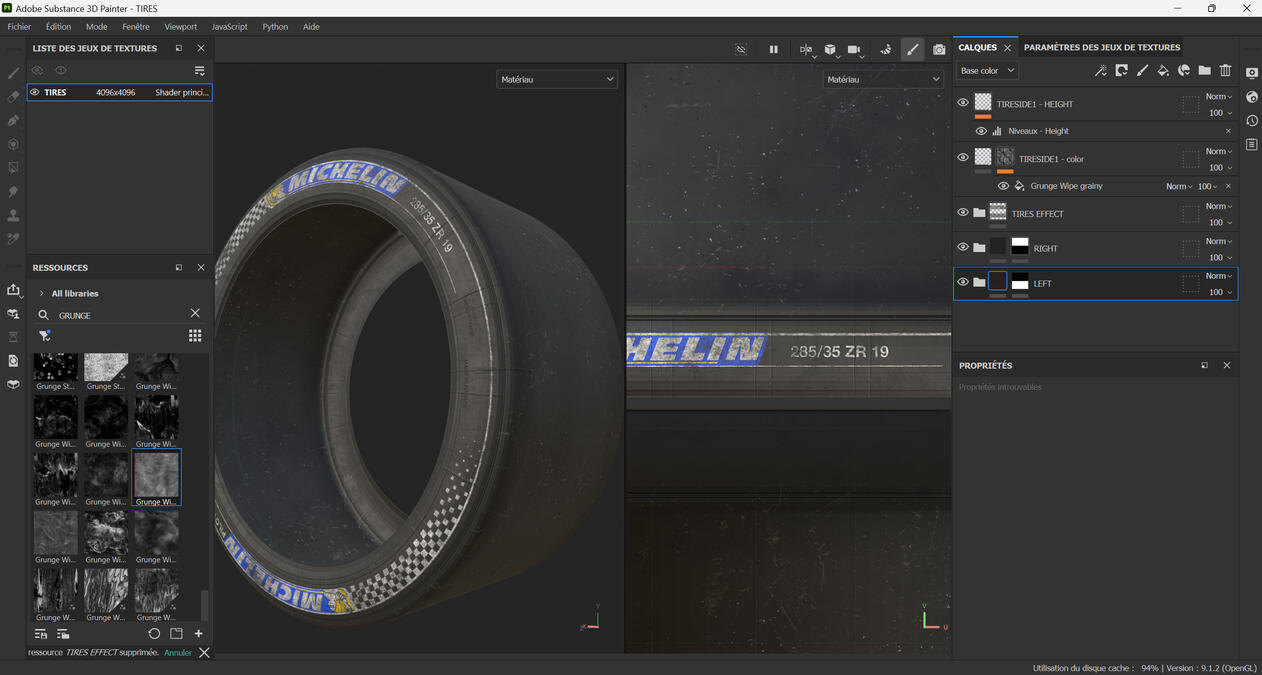This screenshot has width=1262, height=675.
Task: Add a fill layer in Calques panel
Action: tap(1163, 70)
